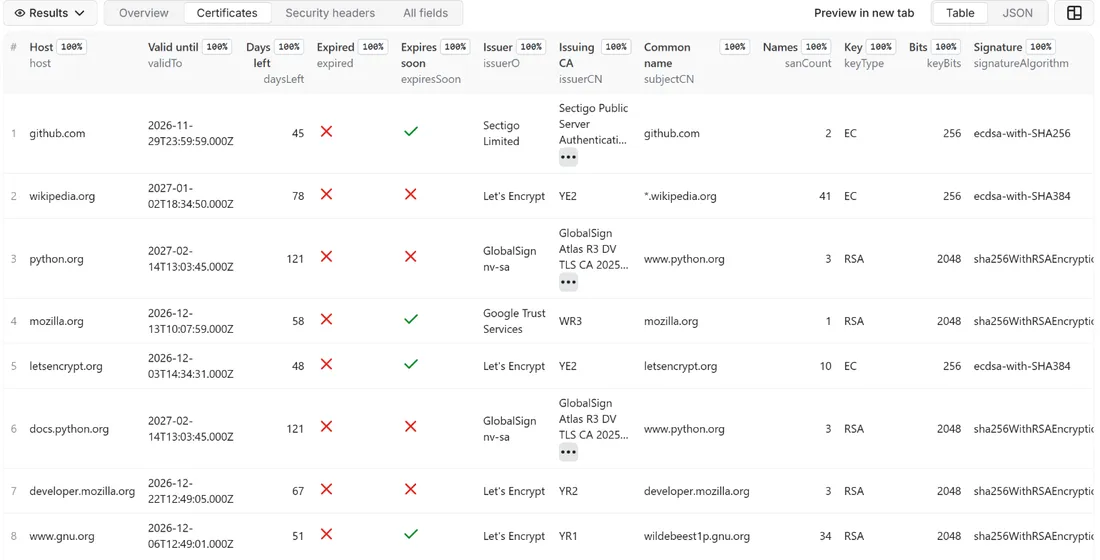Switch to the All fields tab
The image size is (1100, 560).
tap(425, 13)
